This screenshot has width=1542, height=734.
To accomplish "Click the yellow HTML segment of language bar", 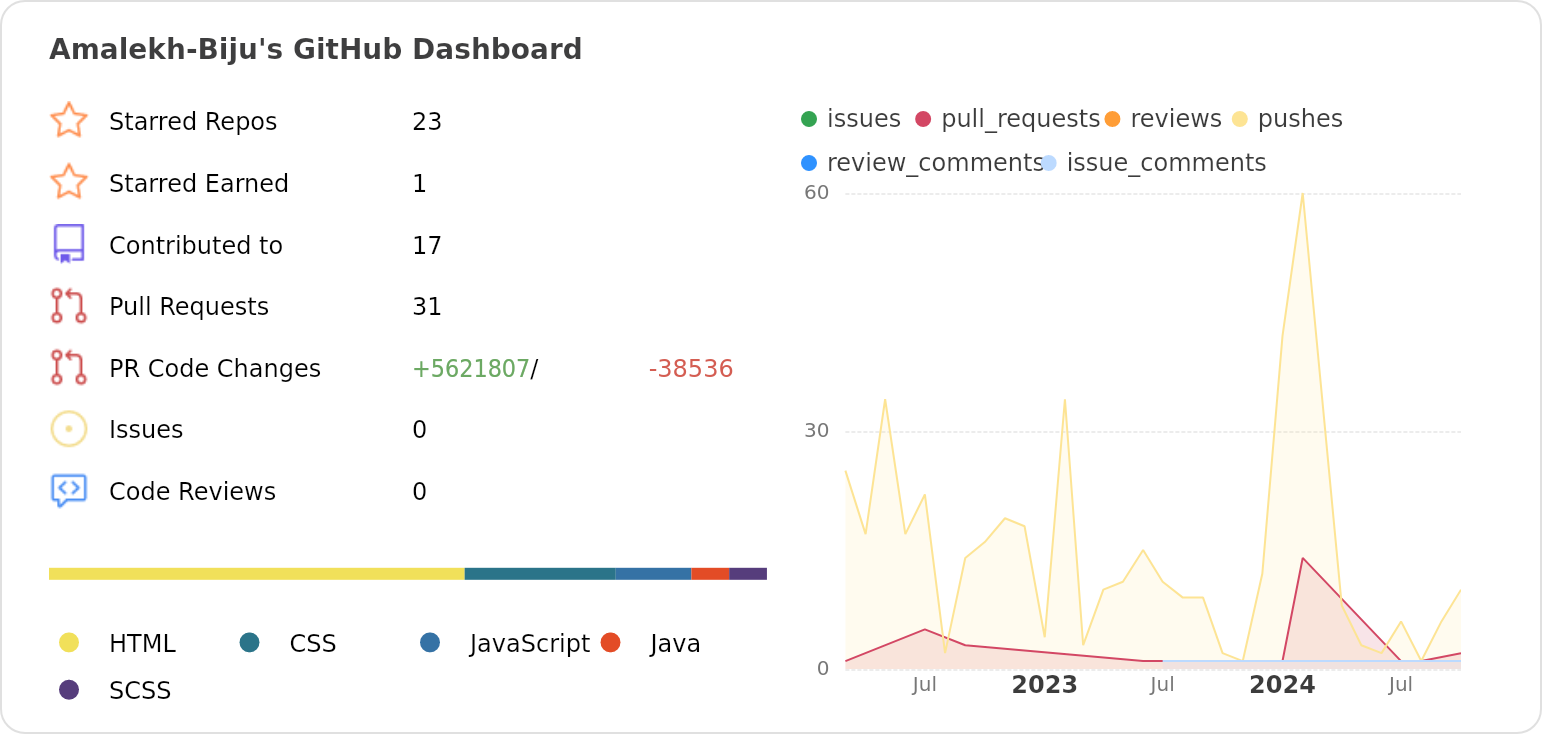I will point(257,574).
